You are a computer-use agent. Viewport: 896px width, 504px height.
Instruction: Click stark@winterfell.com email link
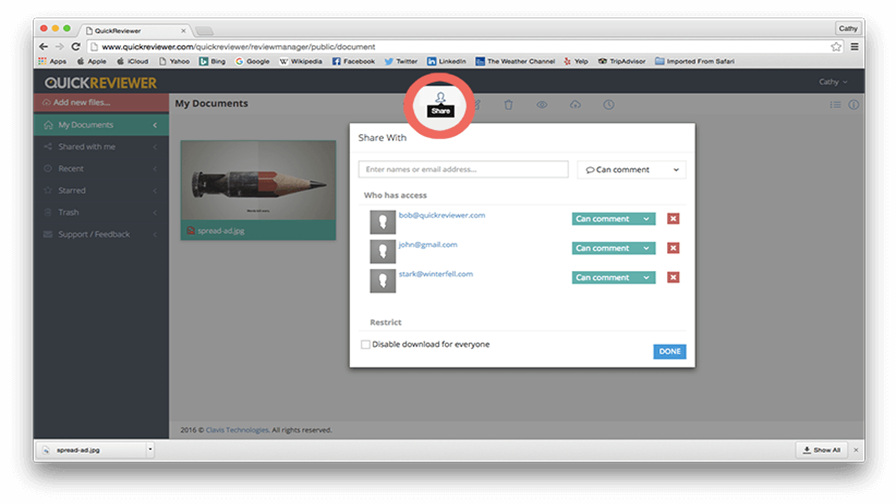(435, 274)
